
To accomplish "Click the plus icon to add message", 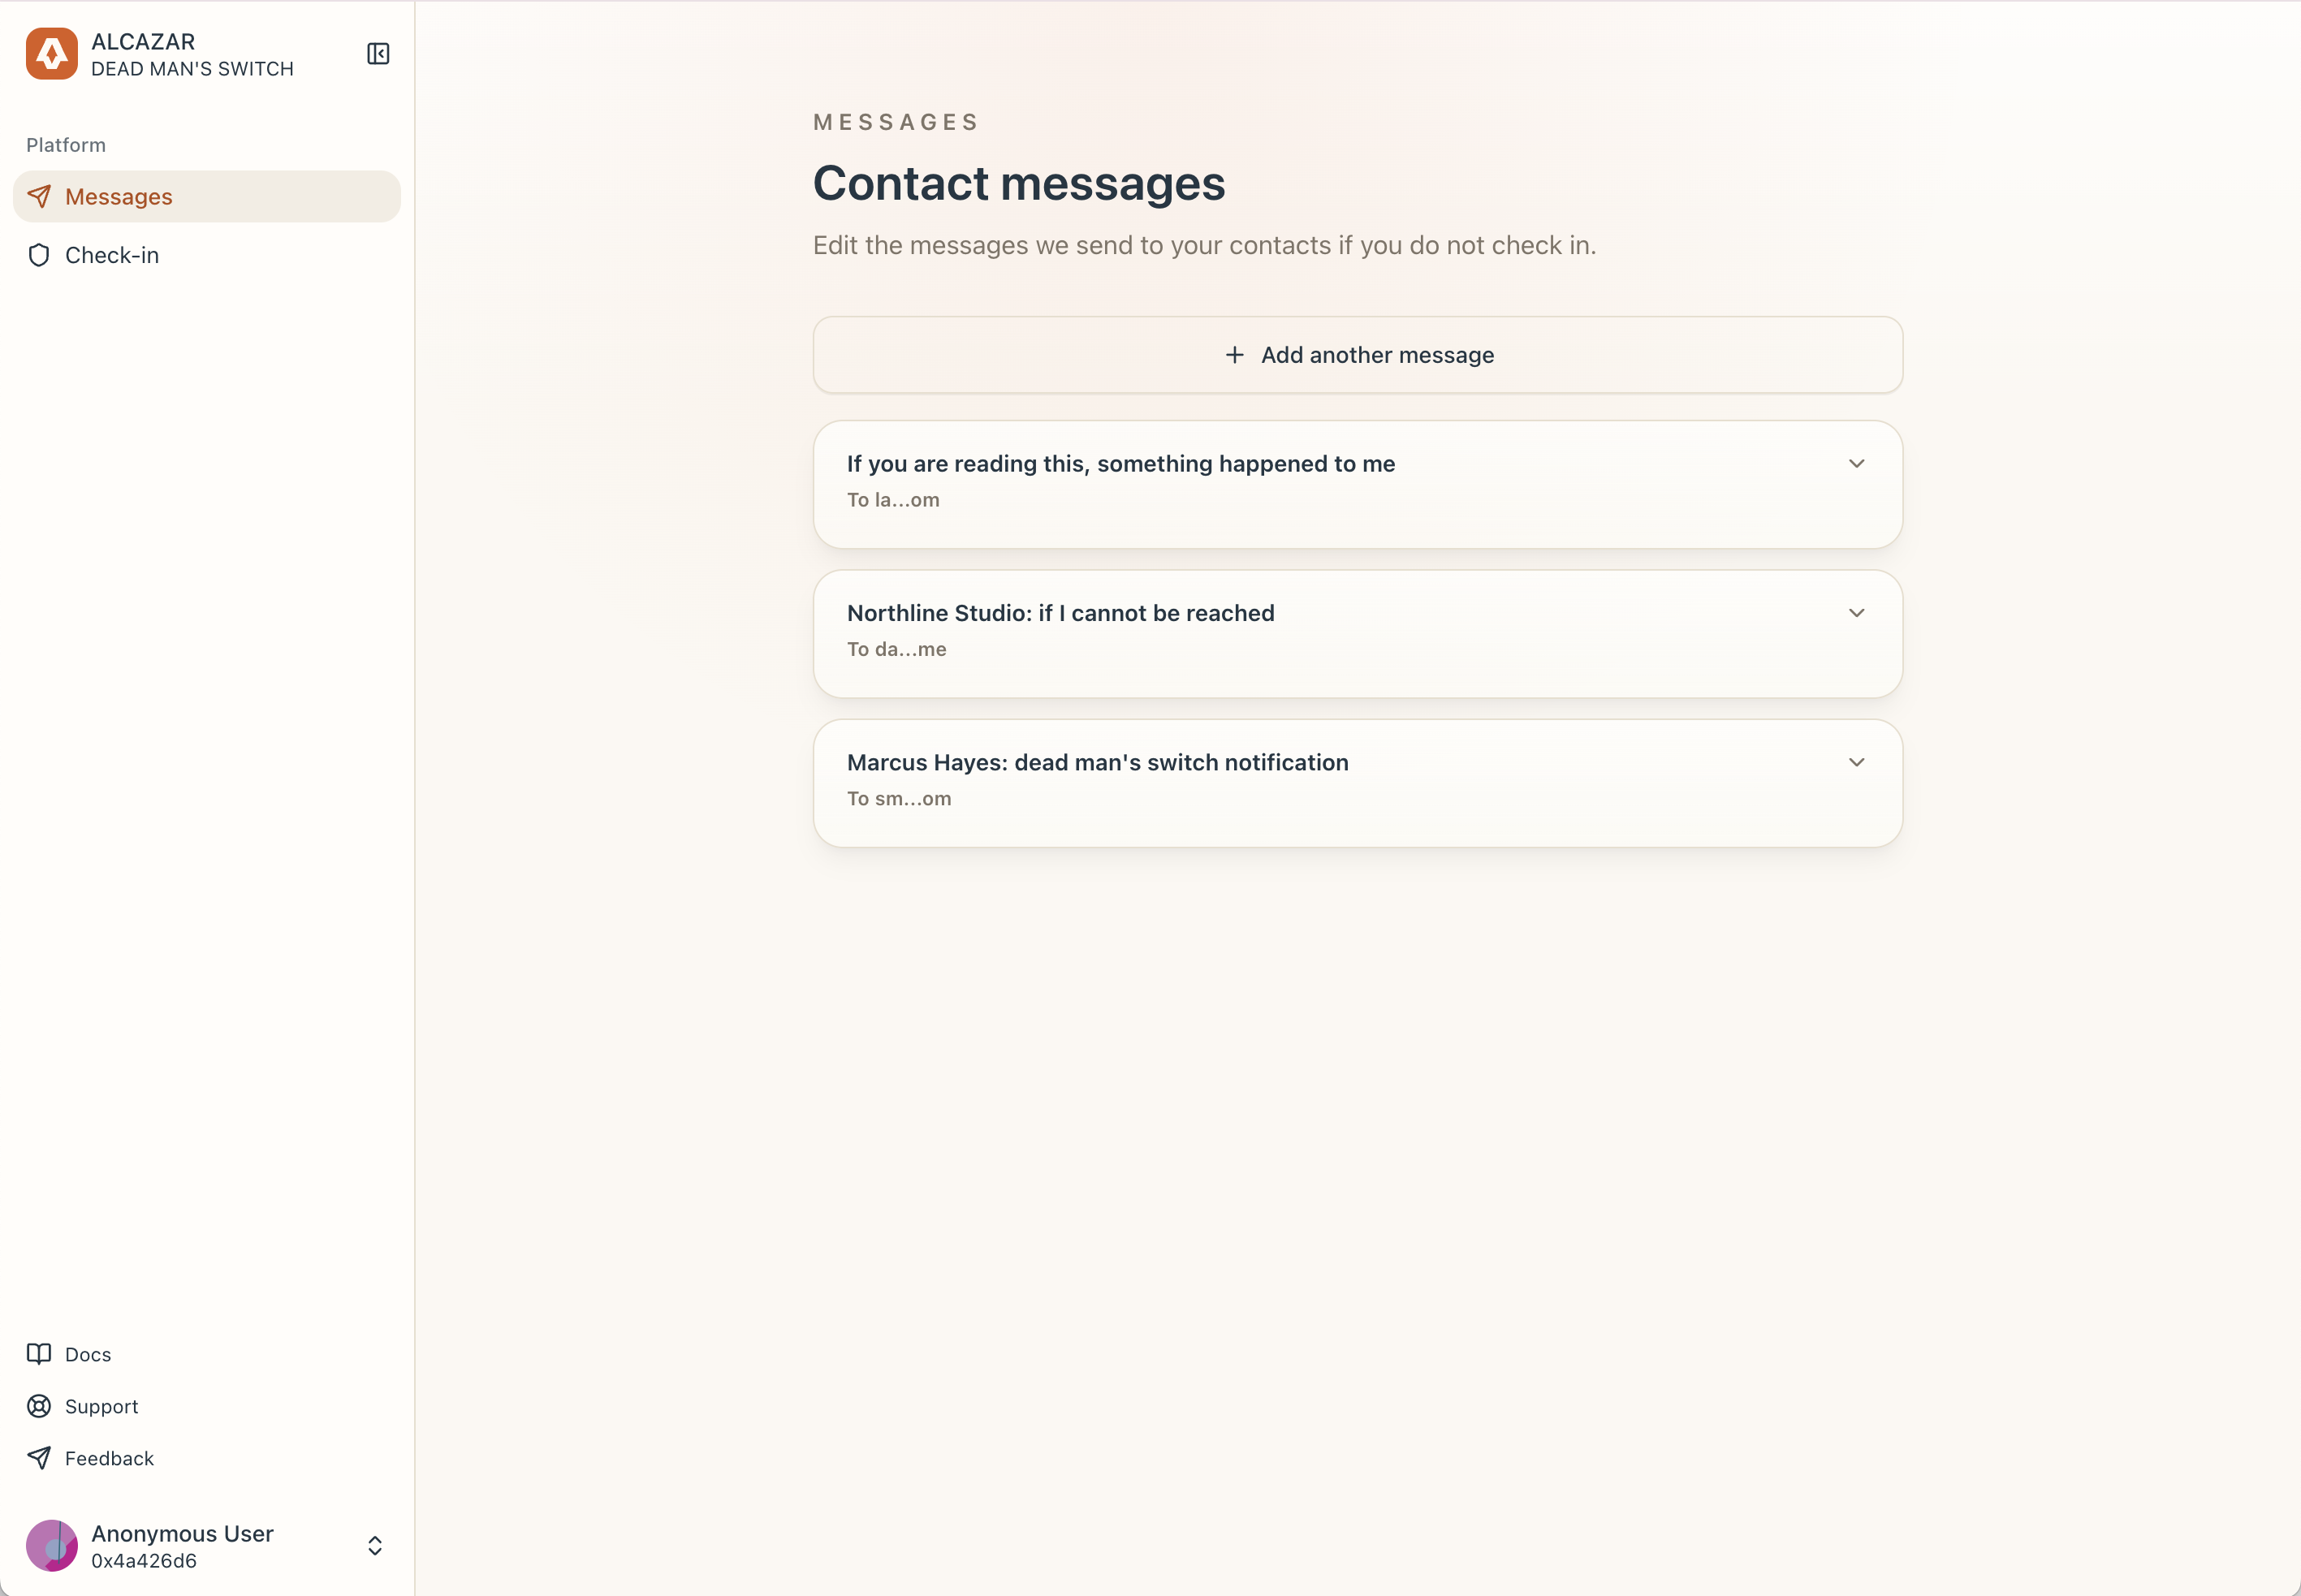I will (1235, 355).
